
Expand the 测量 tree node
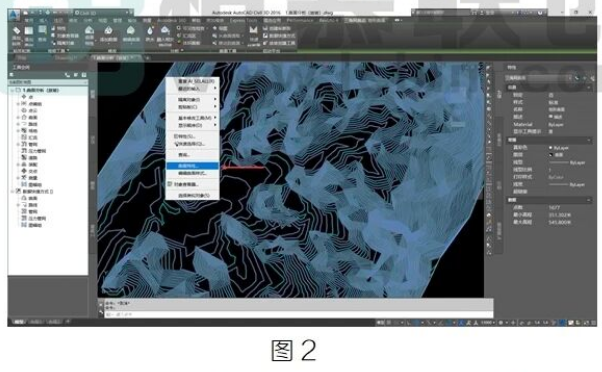18,178
